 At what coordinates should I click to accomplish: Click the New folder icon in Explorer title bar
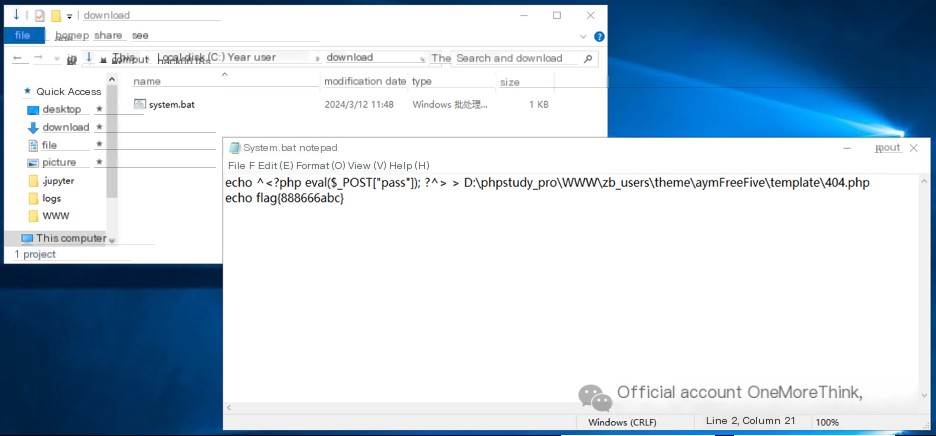56,16
